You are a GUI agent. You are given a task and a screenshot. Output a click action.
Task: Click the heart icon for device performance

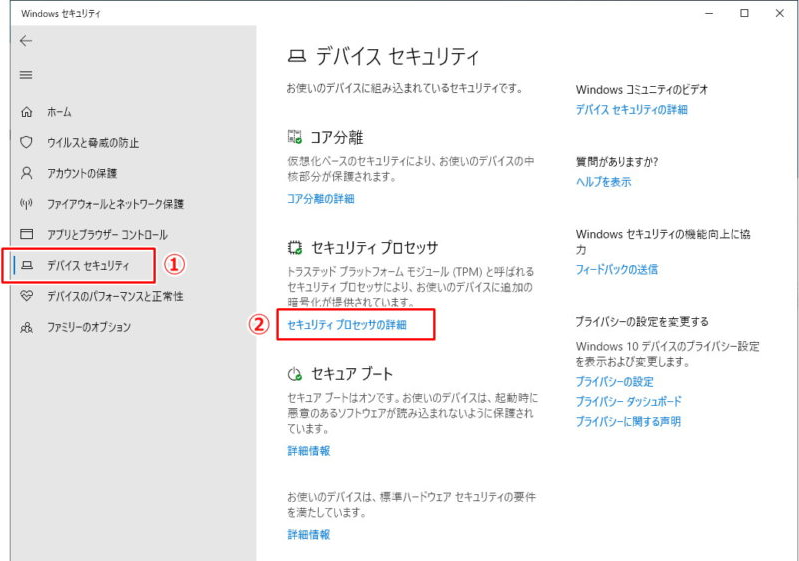click(26, 296)
